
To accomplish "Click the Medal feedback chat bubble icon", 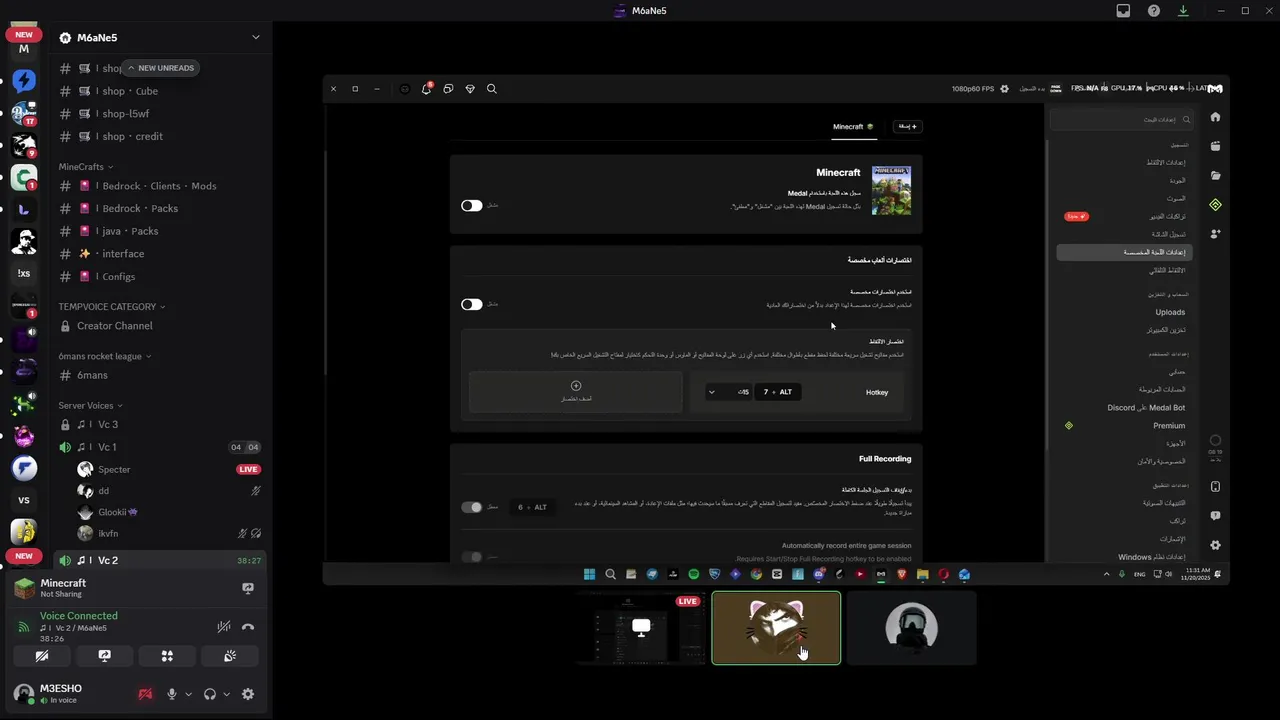I will coord(1215,516).
